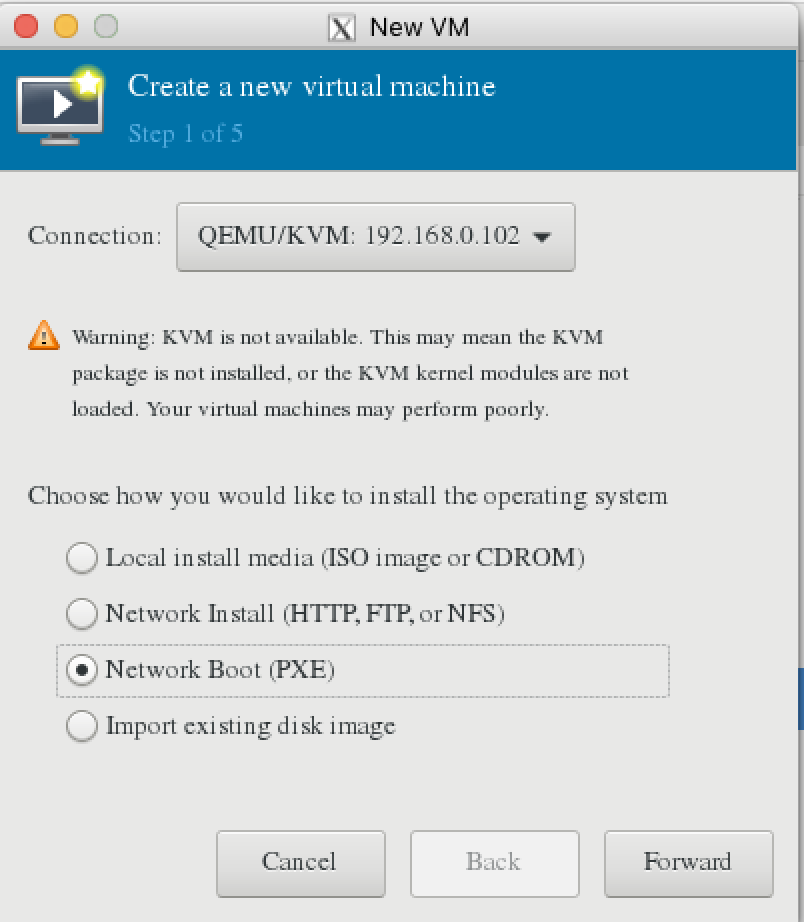Click the Cancel button
Image resolution: width=804 pixels, height=922 pixels.
[x=301, y=863]
